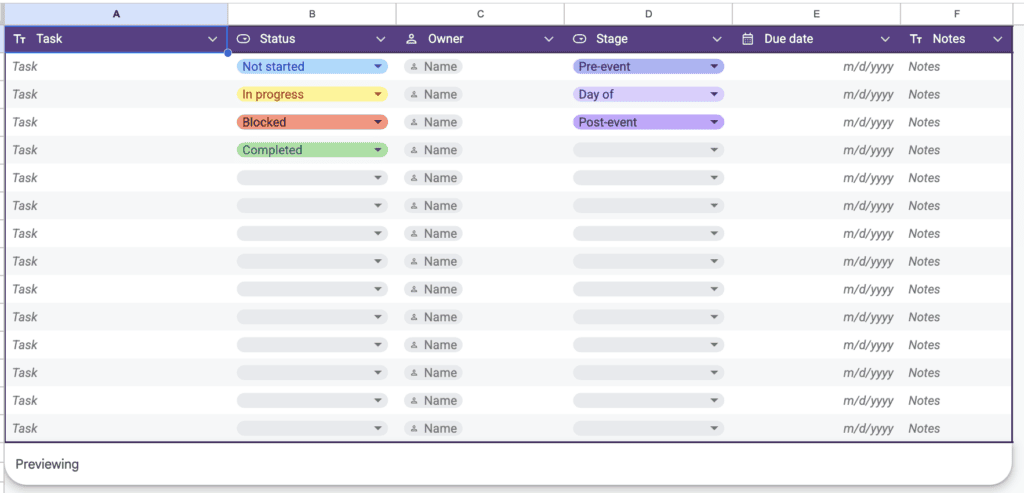Open the Notes column header menu arrow
The width and height of the screenshot is (1024, 493).
click(x=997, y=39)
